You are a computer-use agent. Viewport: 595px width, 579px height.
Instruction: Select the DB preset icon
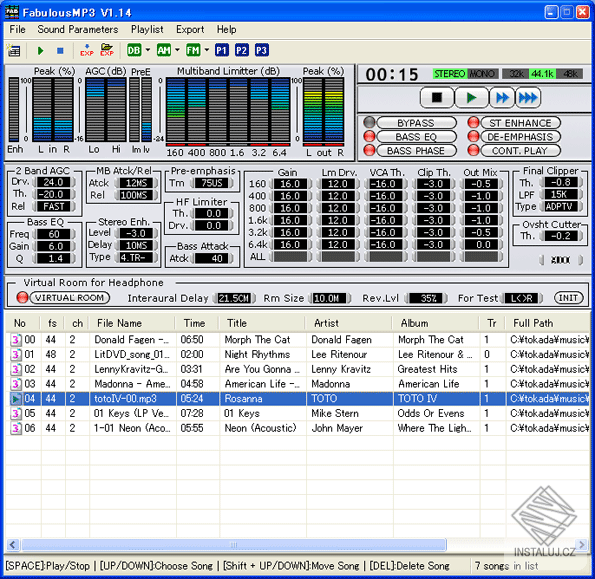[x=134, y=50]
